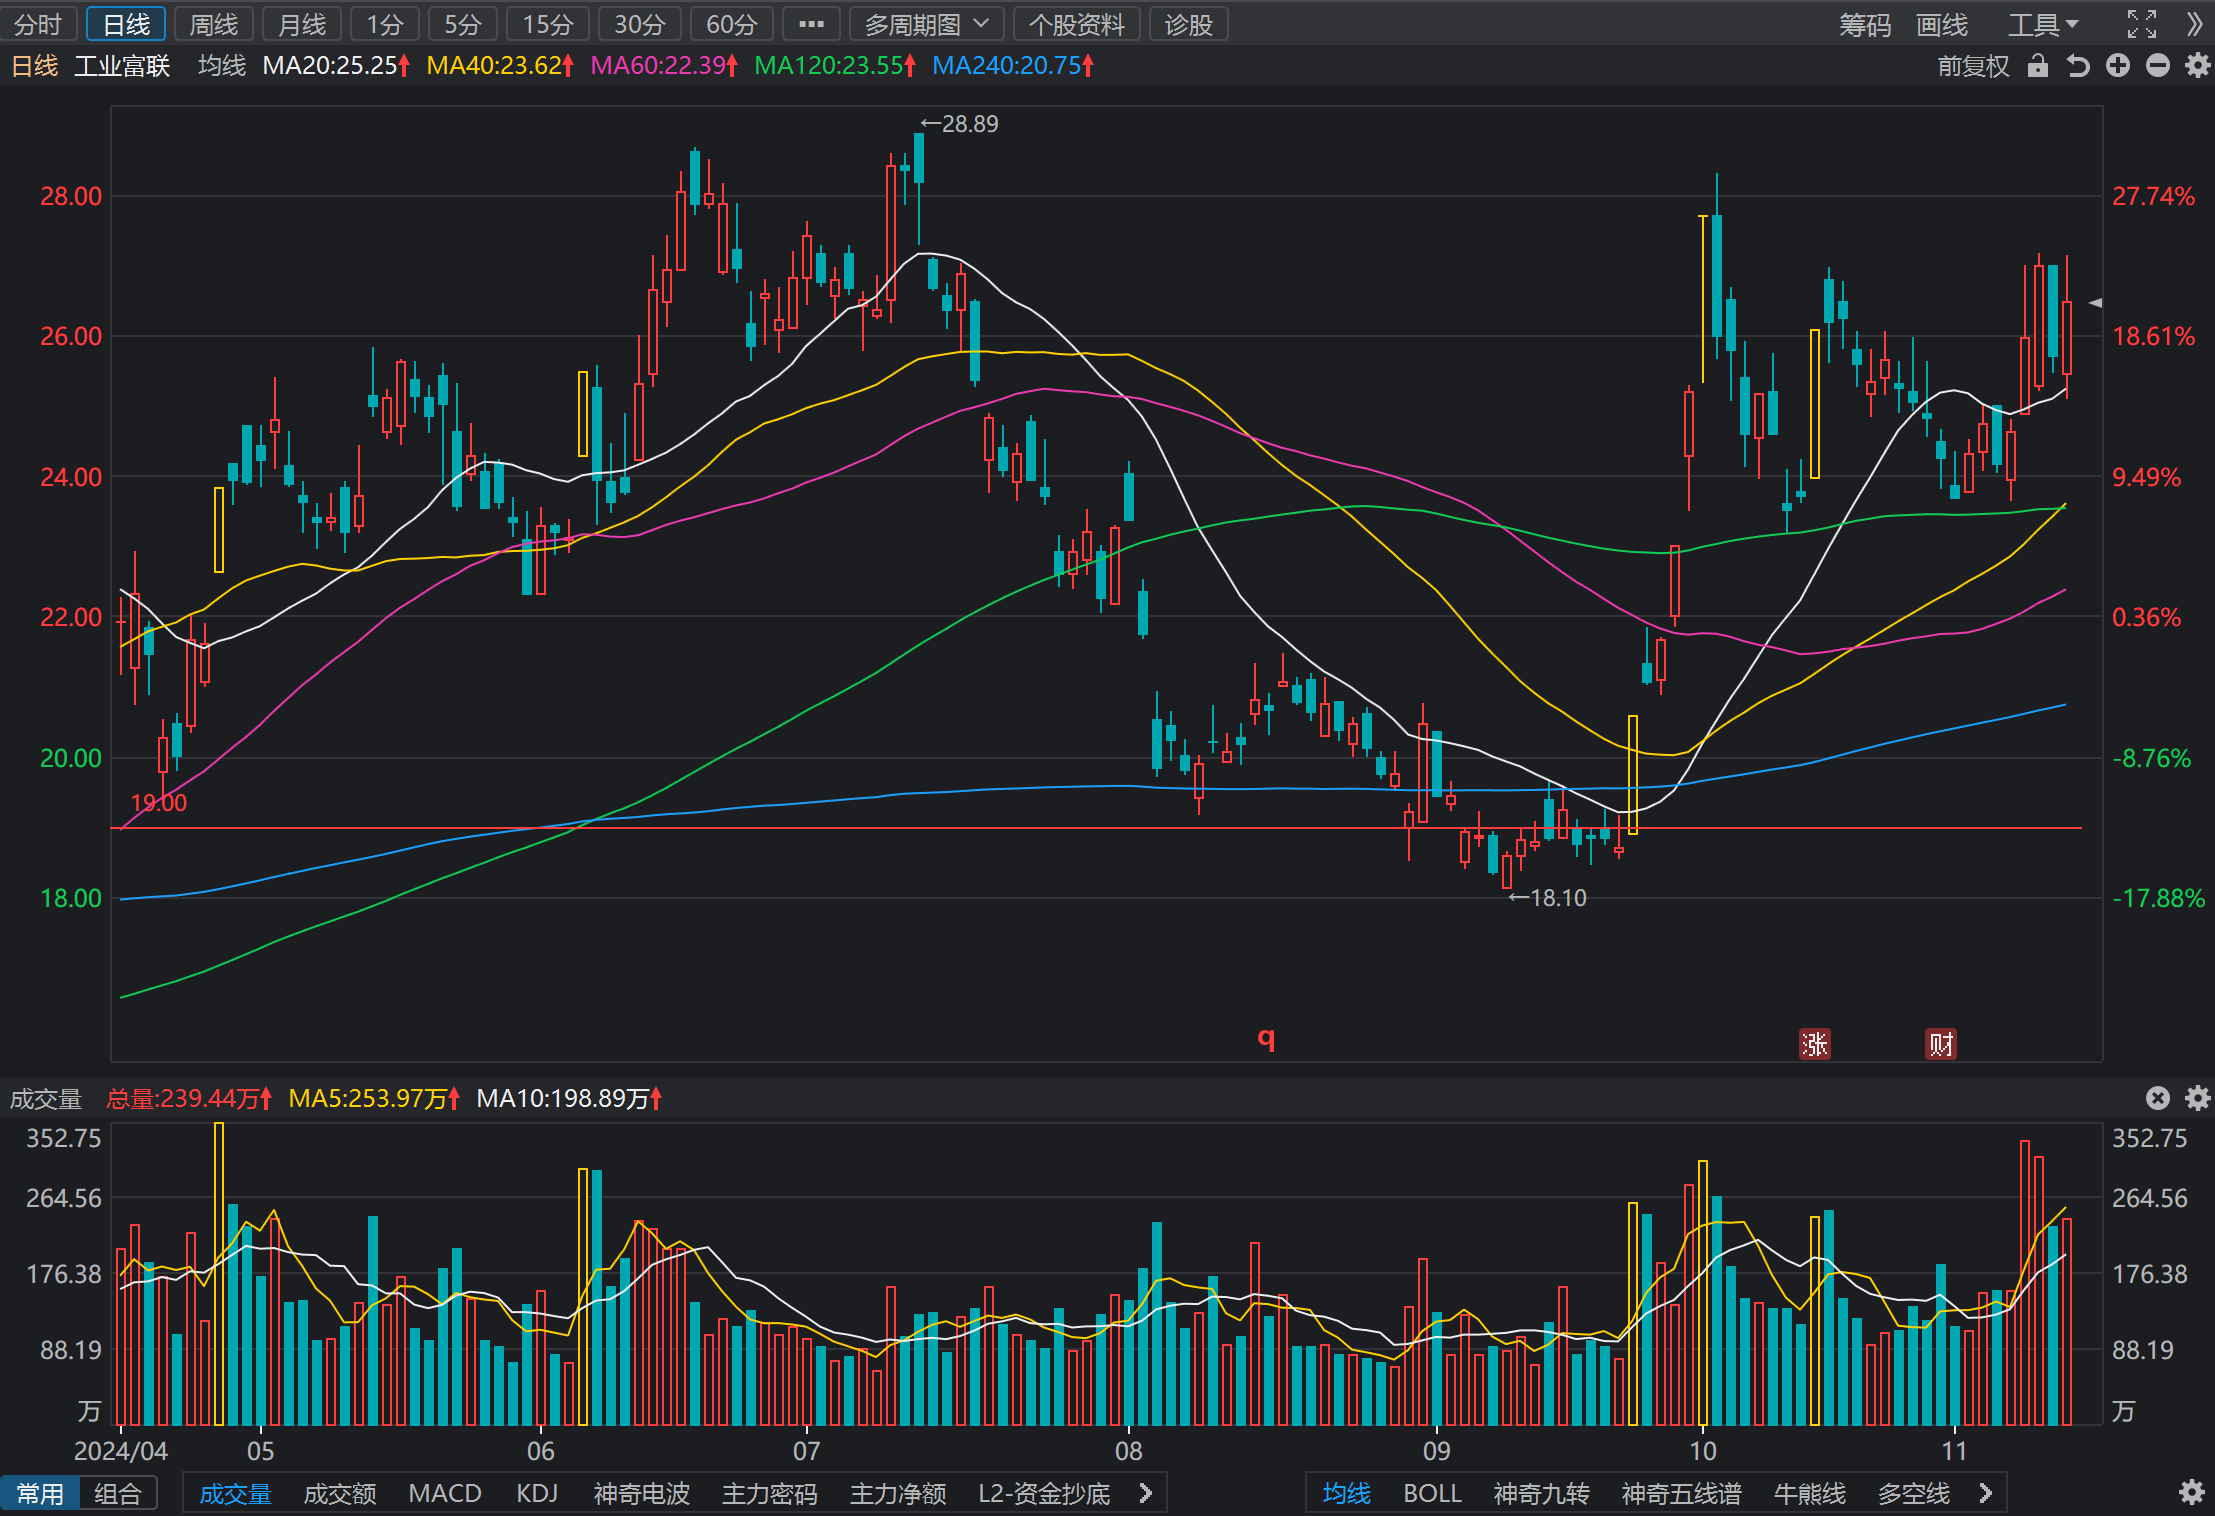The image size is (2215, 1516).
Task: Select 主力净额 sub-indicator tab
Action: tap(898, 1493)
